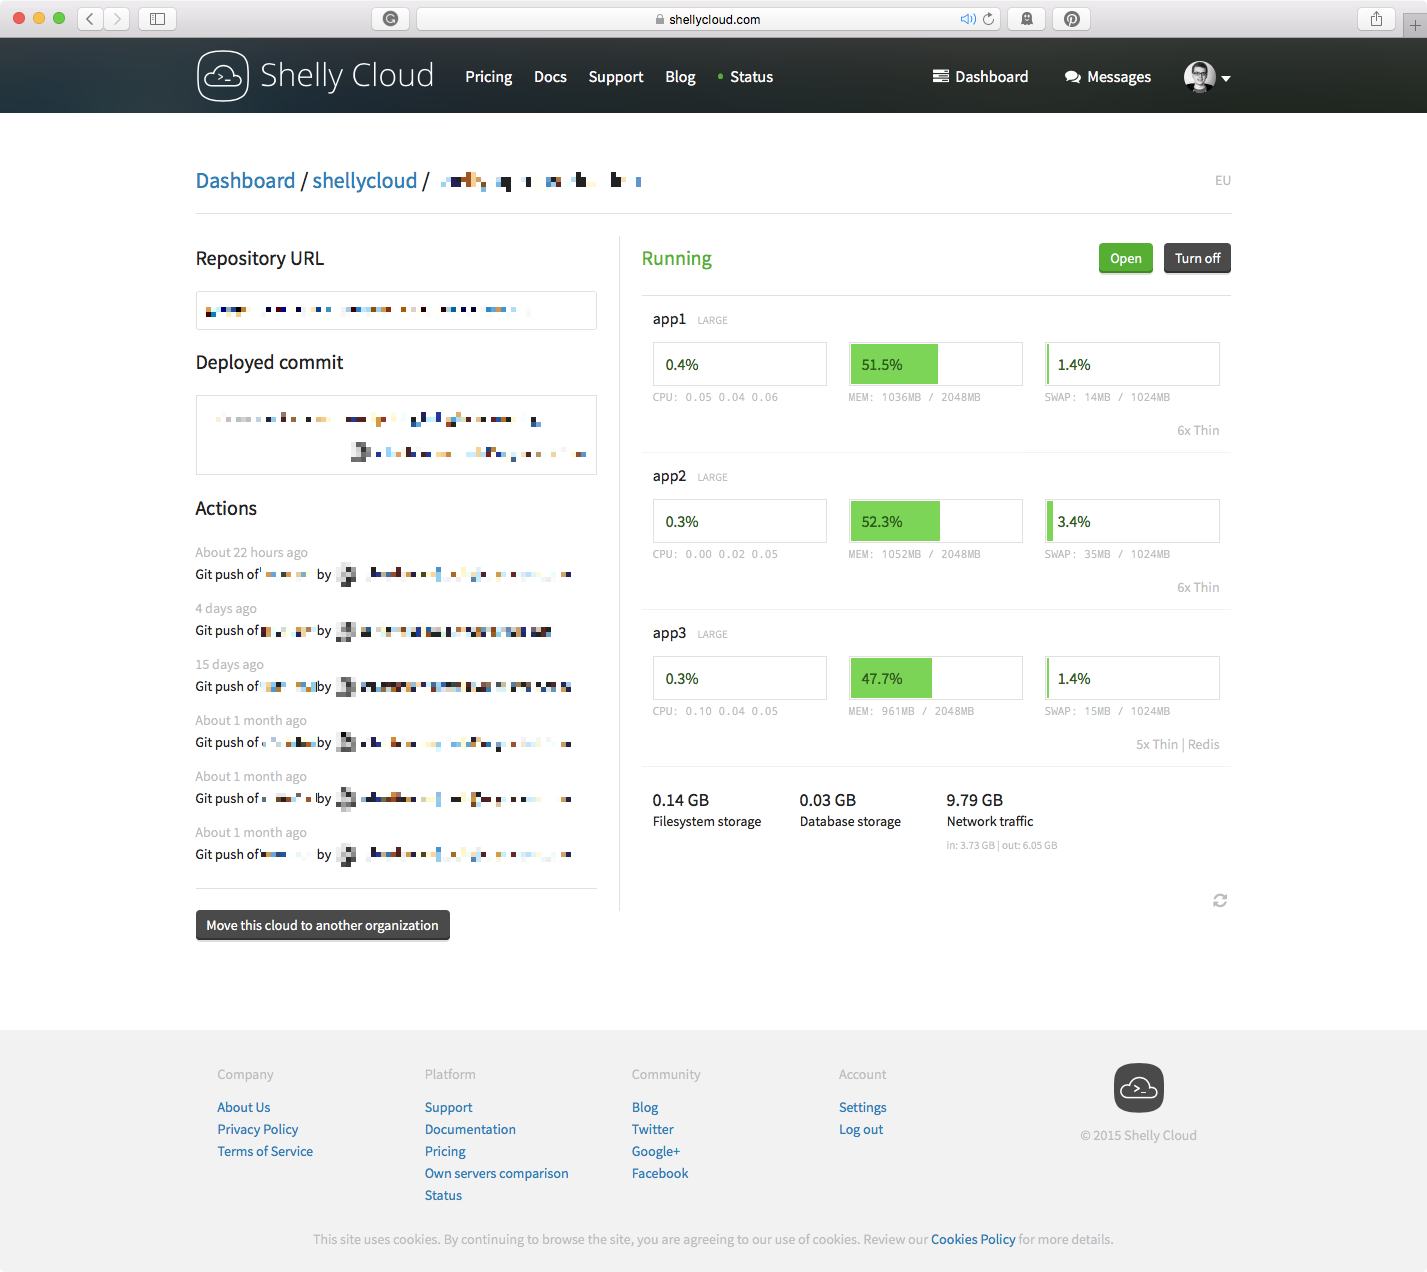Click Move this cloud to another organization
This screenshot has width=1427, height=1272.
(x=323, y=925)
